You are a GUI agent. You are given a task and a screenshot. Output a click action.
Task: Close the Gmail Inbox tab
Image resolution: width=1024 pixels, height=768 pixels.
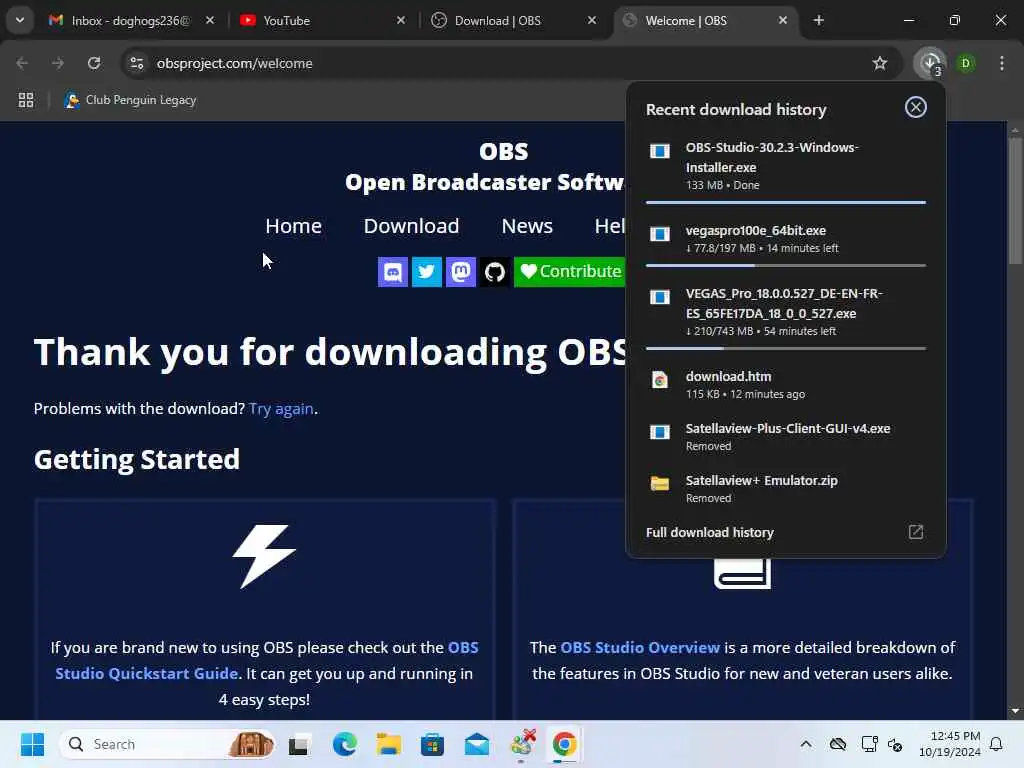(x=210, y=21)
